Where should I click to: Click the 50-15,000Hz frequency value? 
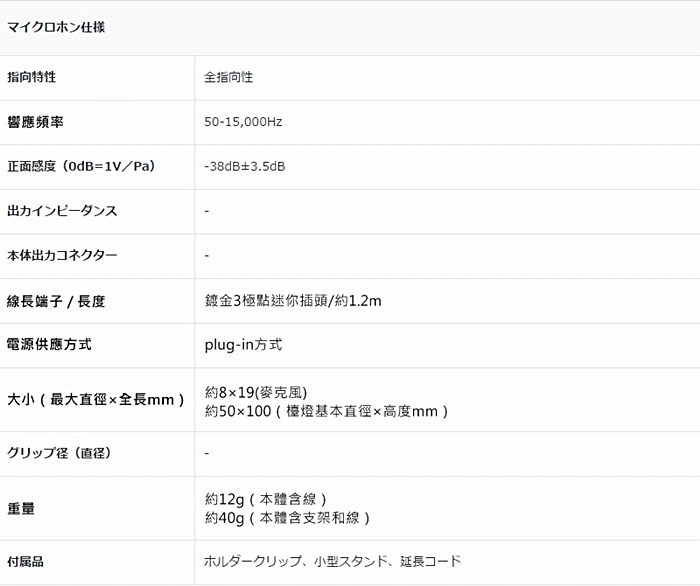243,122
